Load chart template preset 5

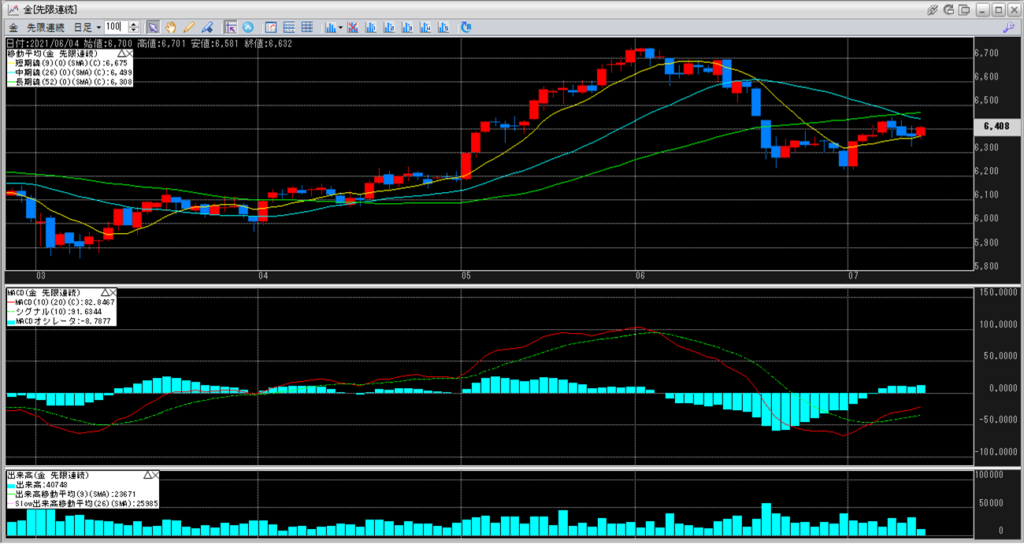coord(444,27)
